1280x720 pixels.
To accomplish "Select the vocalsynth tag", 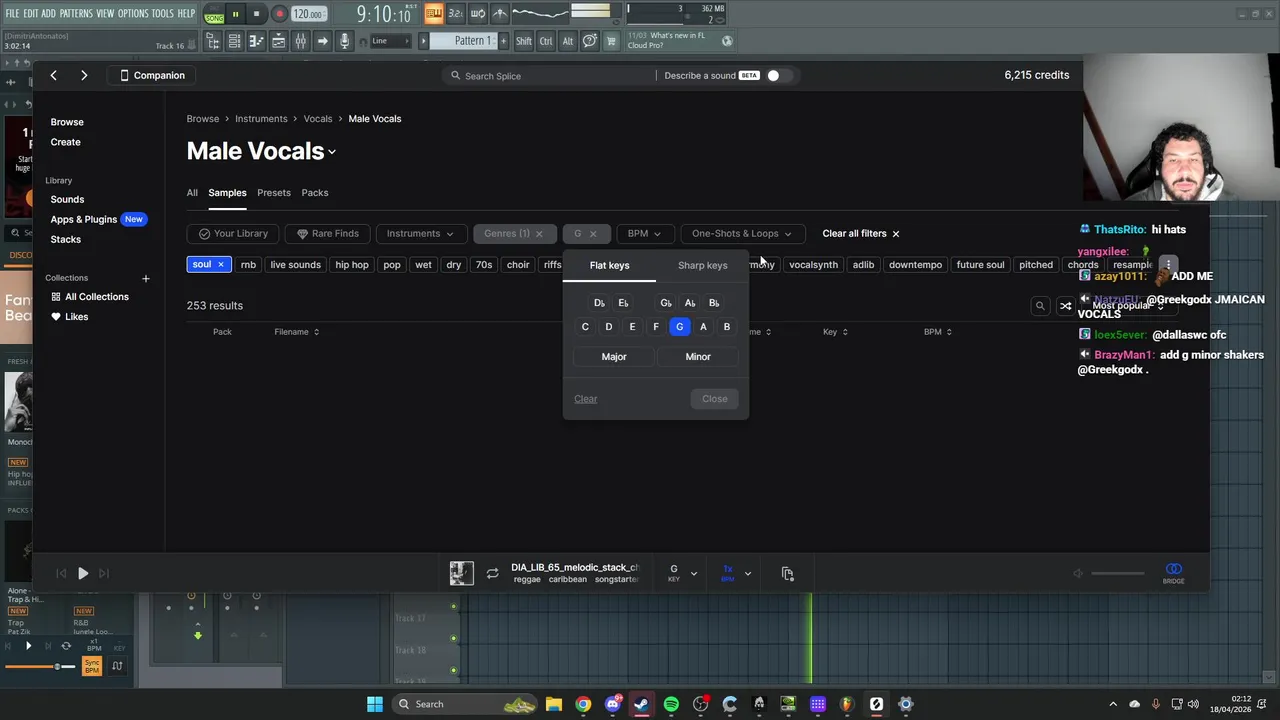I will pyautogui.click(x=813, y=265).
